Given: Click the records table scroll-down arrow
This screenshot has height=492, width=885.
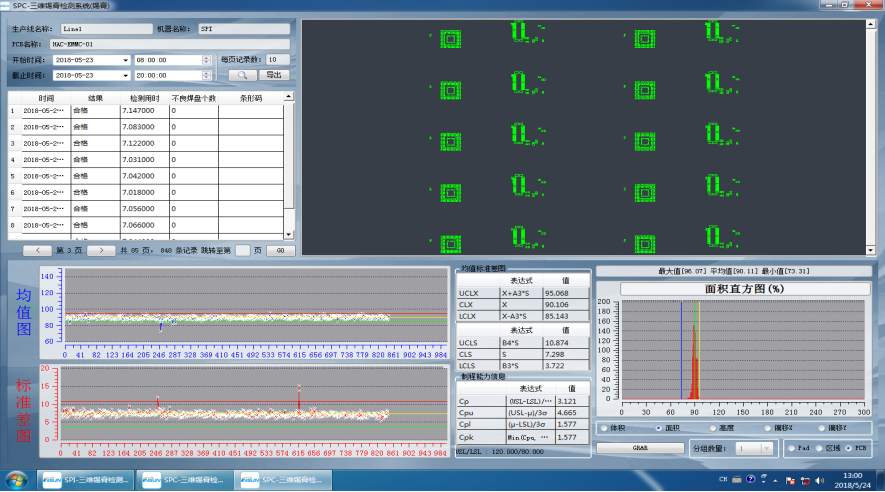Looking at the screenshot, I should (x=288, y=235).
